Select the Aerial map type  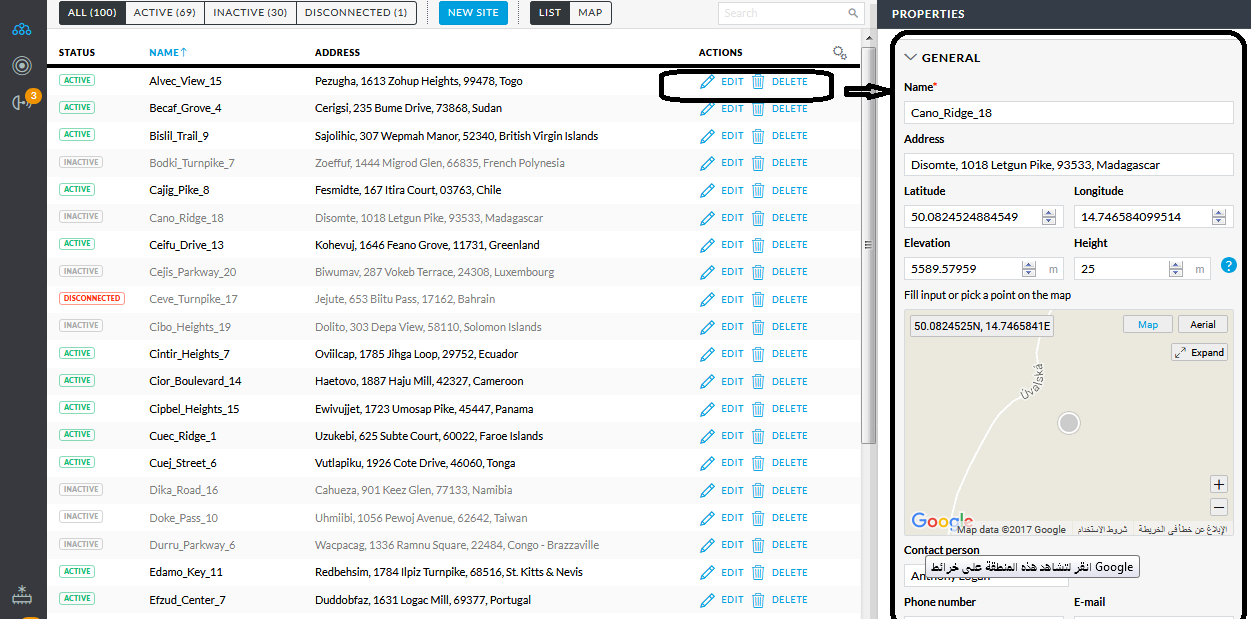pos(1202,324)
